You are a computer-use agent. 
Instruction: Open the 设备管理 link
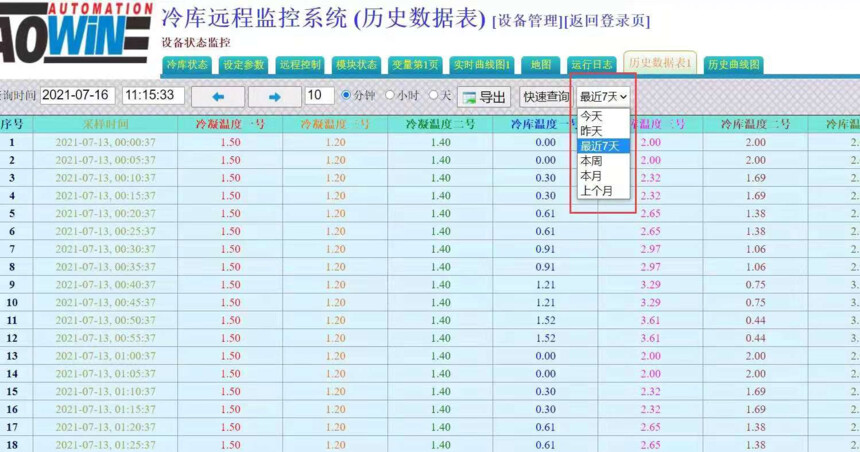point(528,21)
